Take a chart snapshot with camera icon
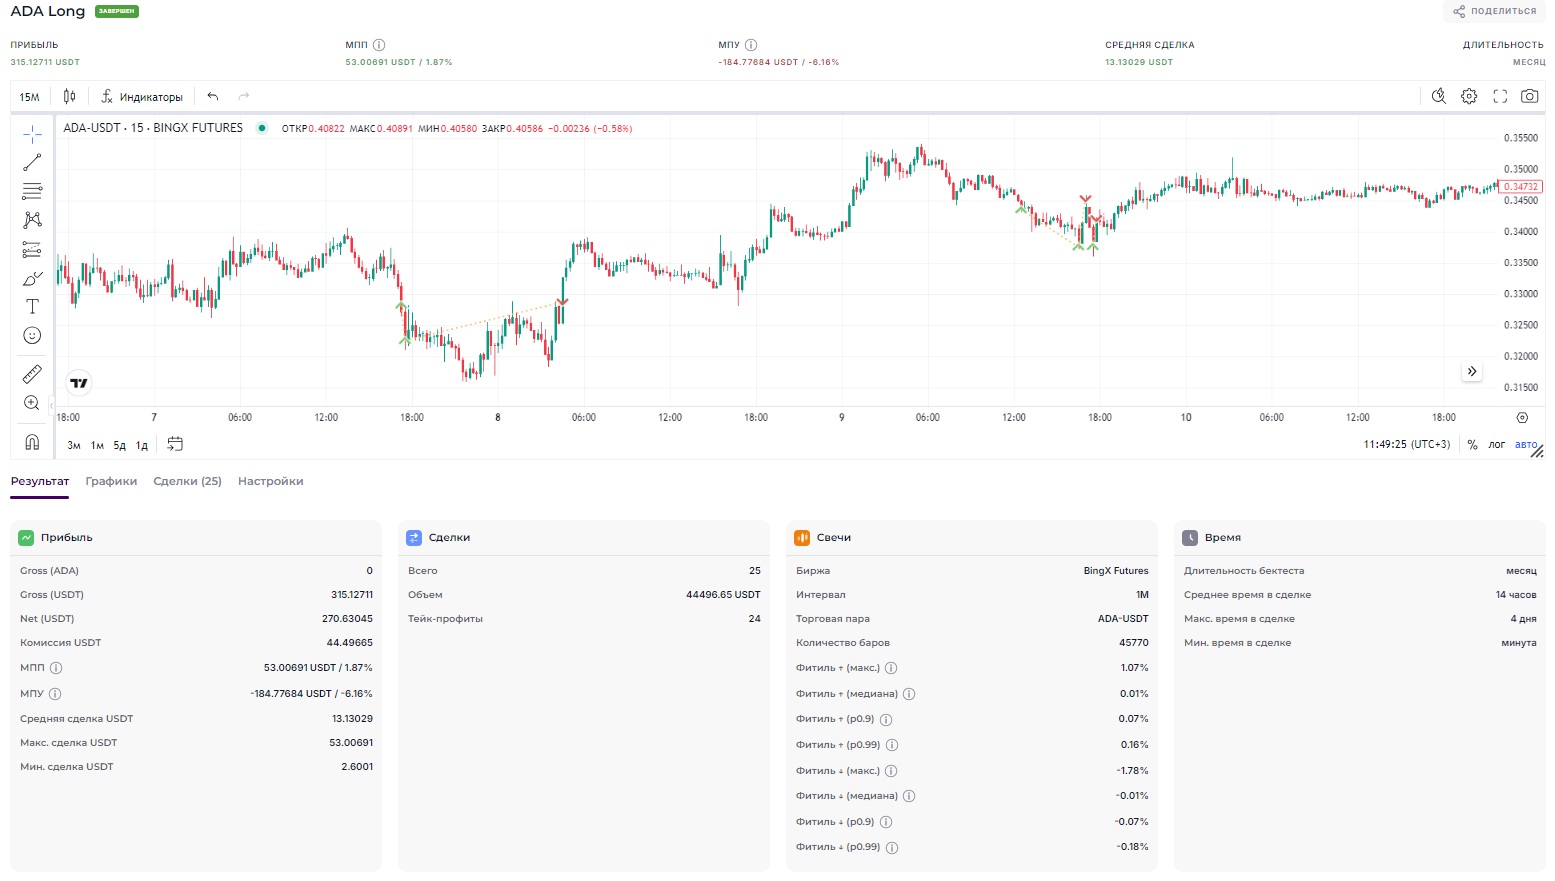This screenshot has height=881, width=1555. [x=1529, y=97]
